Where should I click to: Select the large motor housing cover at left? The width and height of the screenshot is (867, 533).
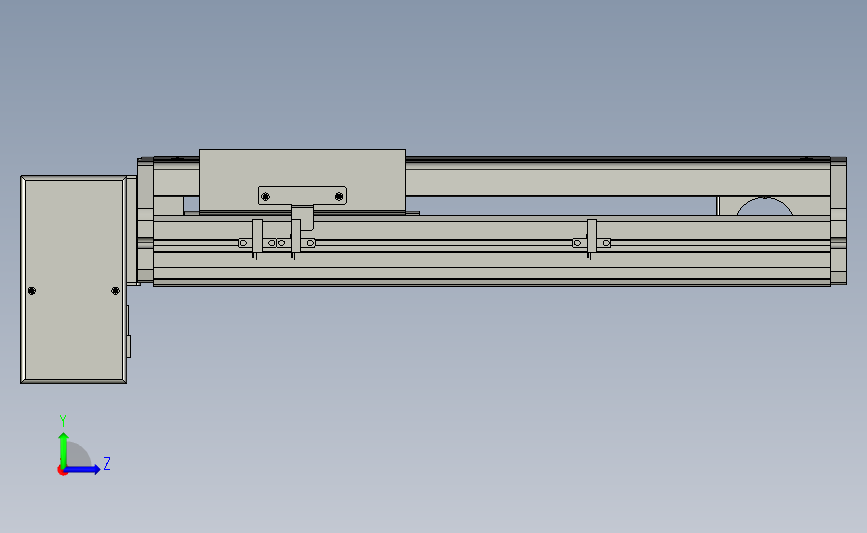pos(74,280)
